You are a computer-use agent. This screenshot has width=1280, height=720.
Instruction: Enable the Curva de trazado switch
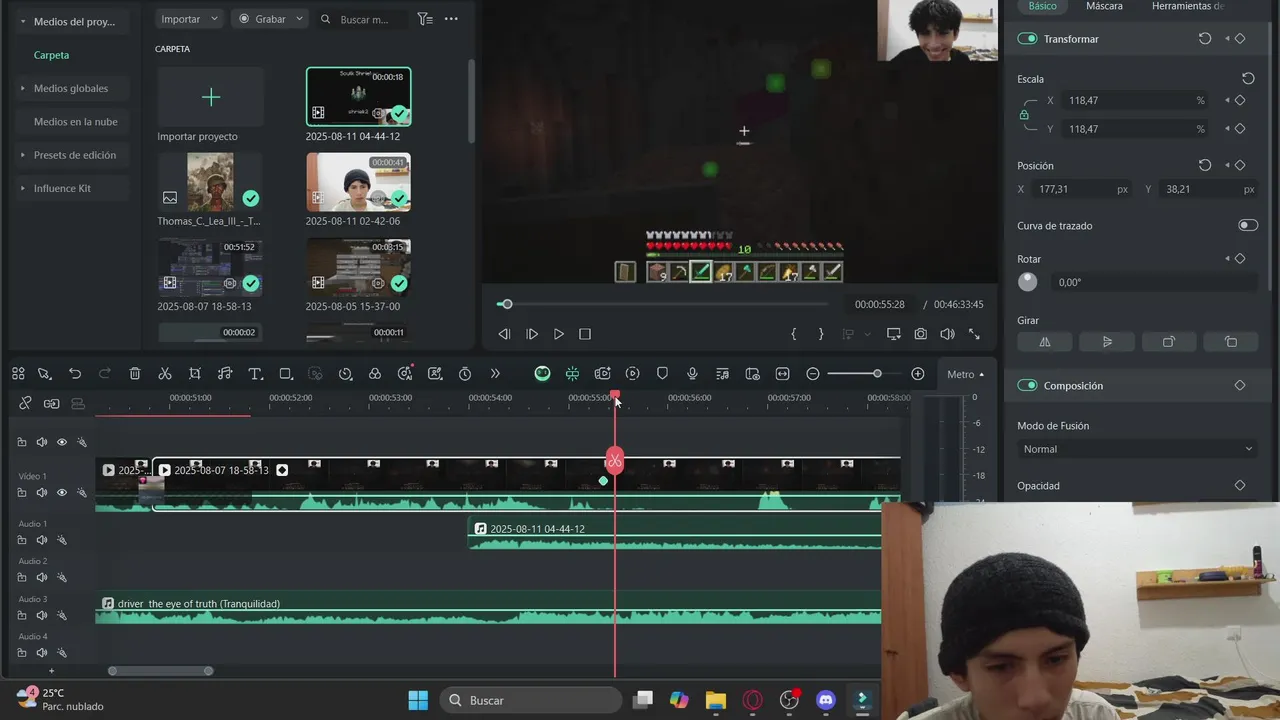pos(1248,225)
